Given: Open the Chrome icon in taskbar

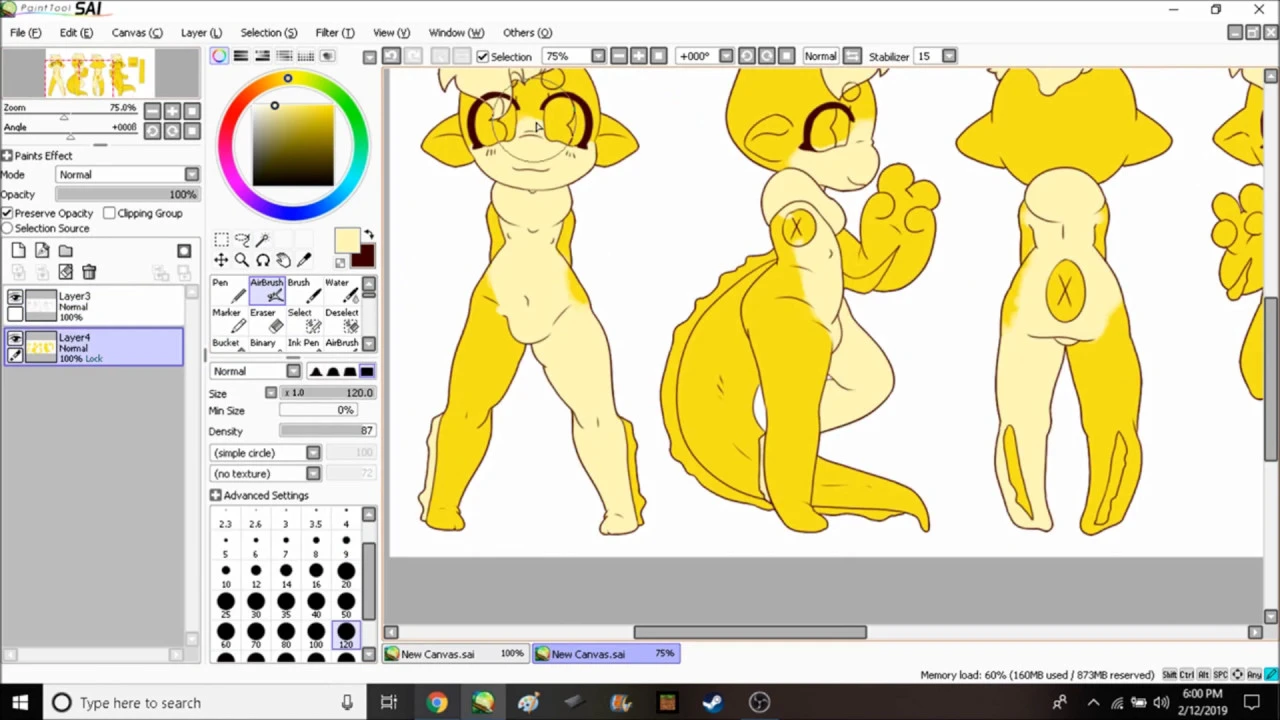Looking at the screenshot, I should pos(437,702).
